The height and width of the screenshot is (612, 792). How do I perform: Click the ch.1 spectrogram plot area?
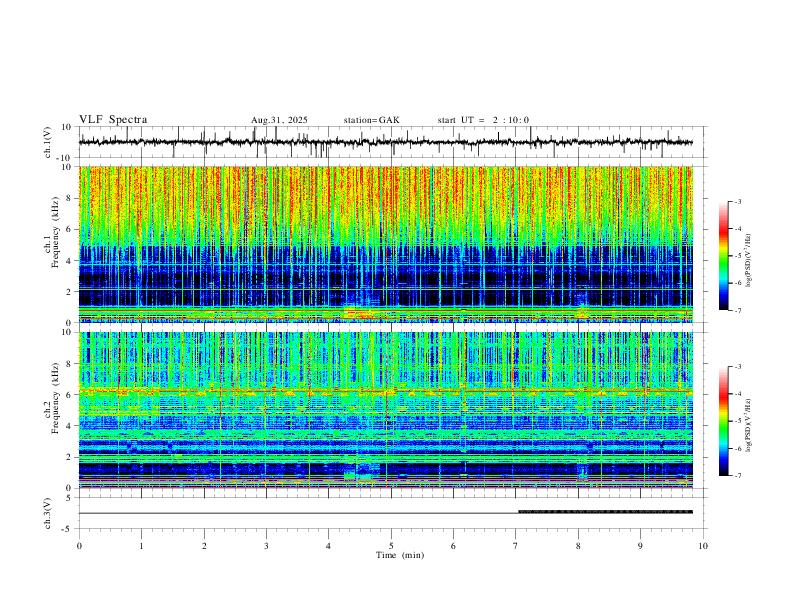coord(386,244)
